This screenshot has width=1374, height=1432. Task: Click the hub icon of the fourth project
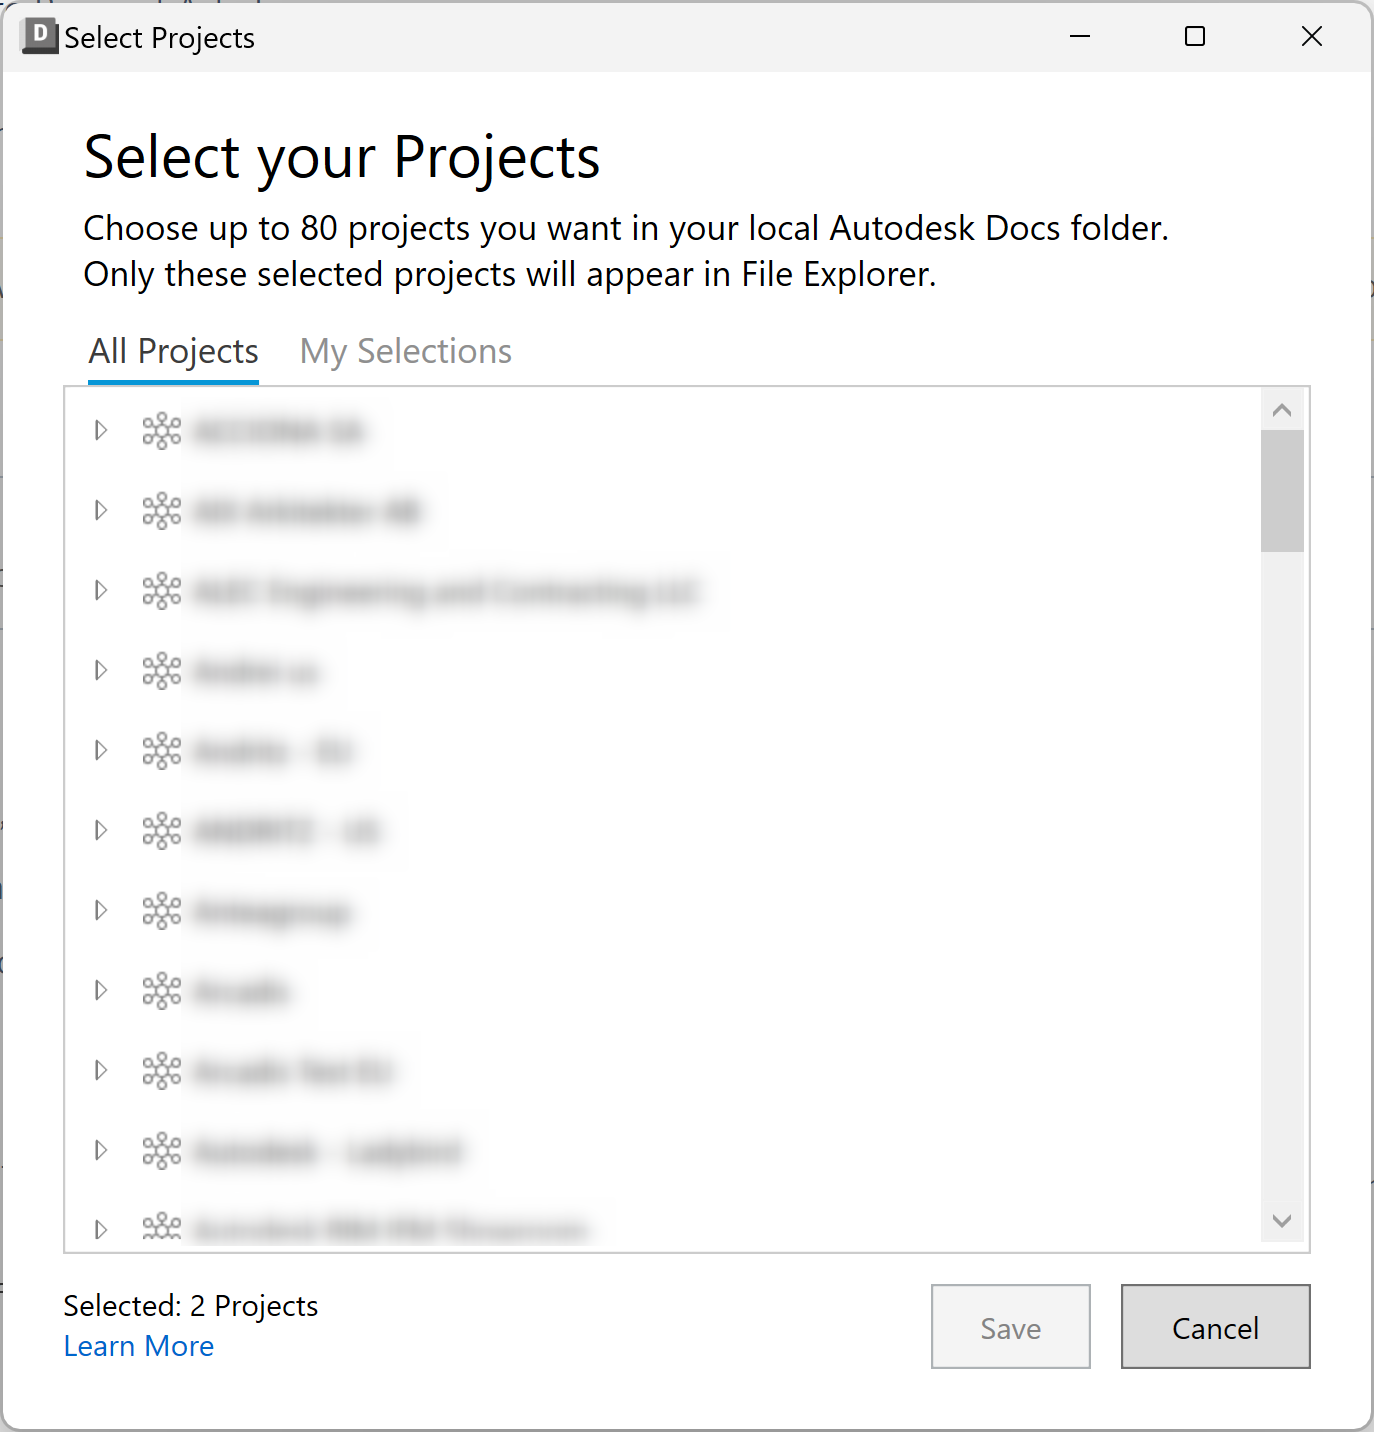161,670
